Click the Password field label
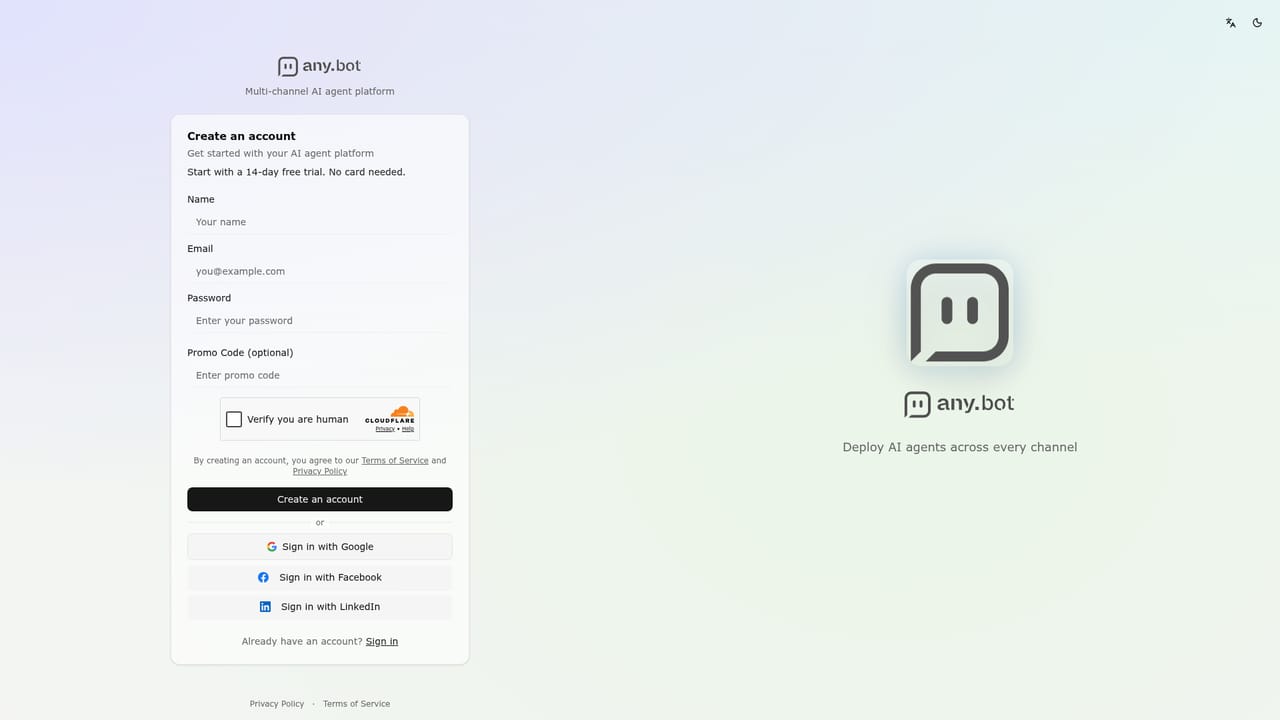The width and height of the screenshot is (1280, 720). point(209,298)
